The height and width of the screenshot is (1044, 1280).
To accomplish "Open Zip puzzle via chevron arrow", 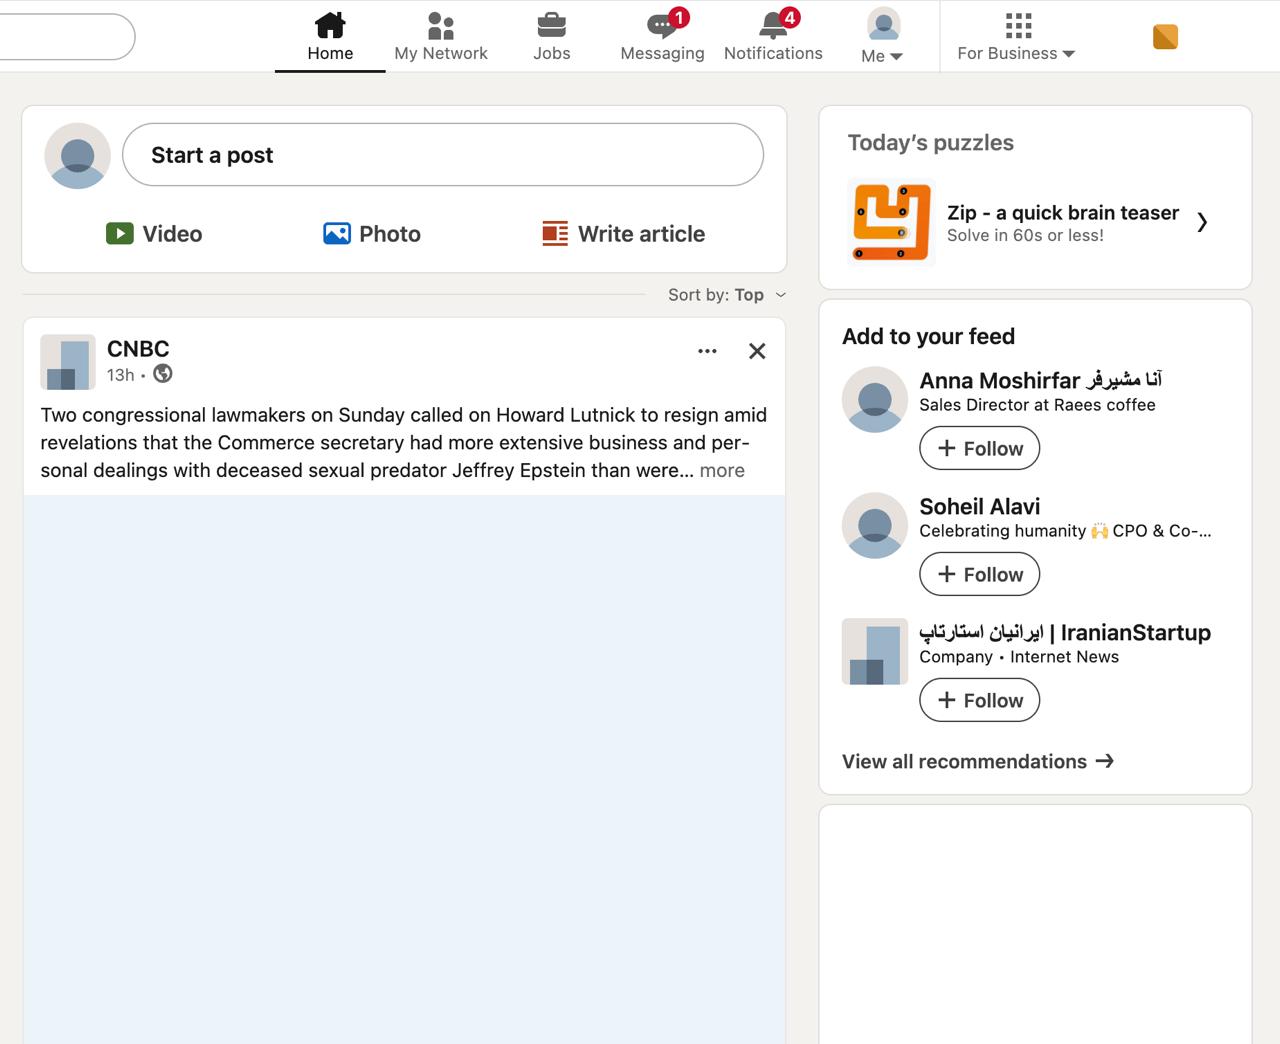I will pyautogui.click(x=1202, y=222).
